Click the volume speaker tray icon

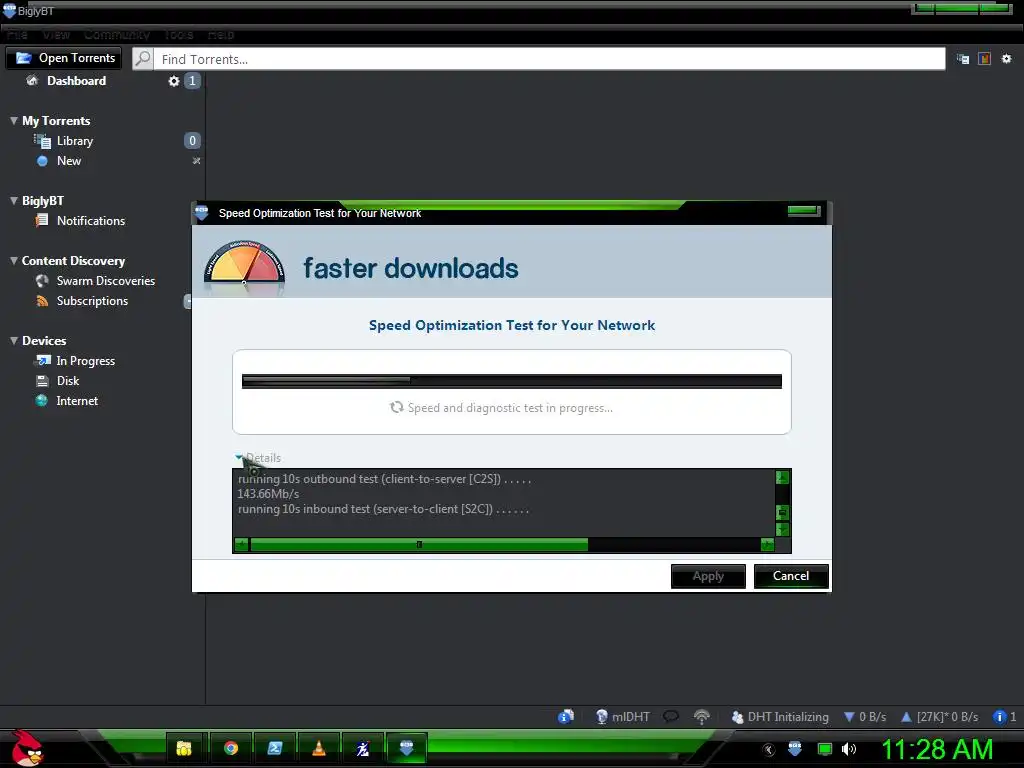pyautogui.click(x=848, y=749)
